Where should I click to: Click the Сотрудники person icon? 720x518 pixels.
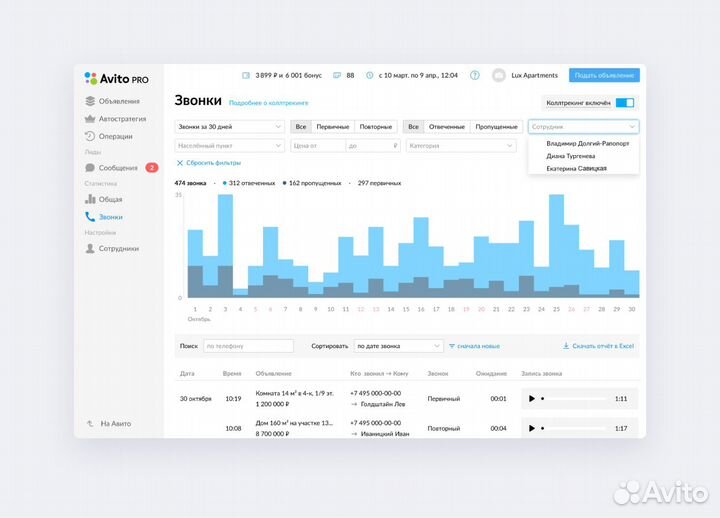click(90, 248)
